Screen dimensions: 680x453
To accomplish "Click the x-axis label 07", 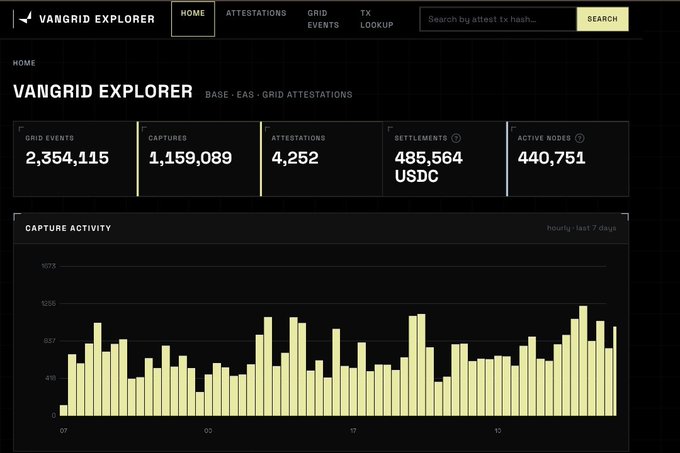I will coord(64,430).
